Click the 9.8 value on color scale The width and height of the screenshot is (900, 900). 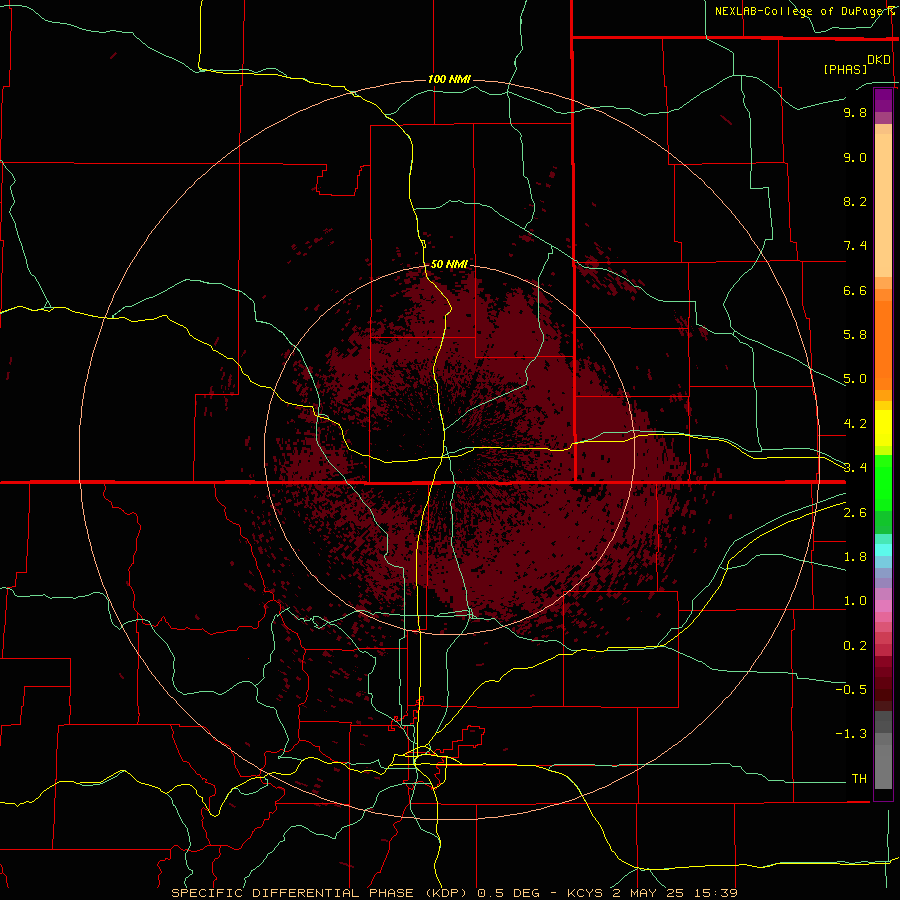pyautogui.click(x=855, y=112)
